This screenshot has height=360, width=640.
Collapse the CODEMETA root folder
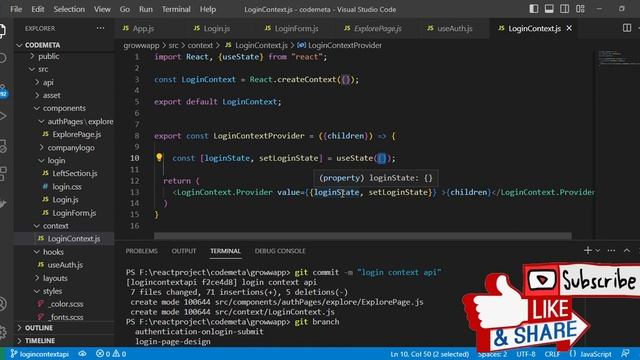(64, 45)
